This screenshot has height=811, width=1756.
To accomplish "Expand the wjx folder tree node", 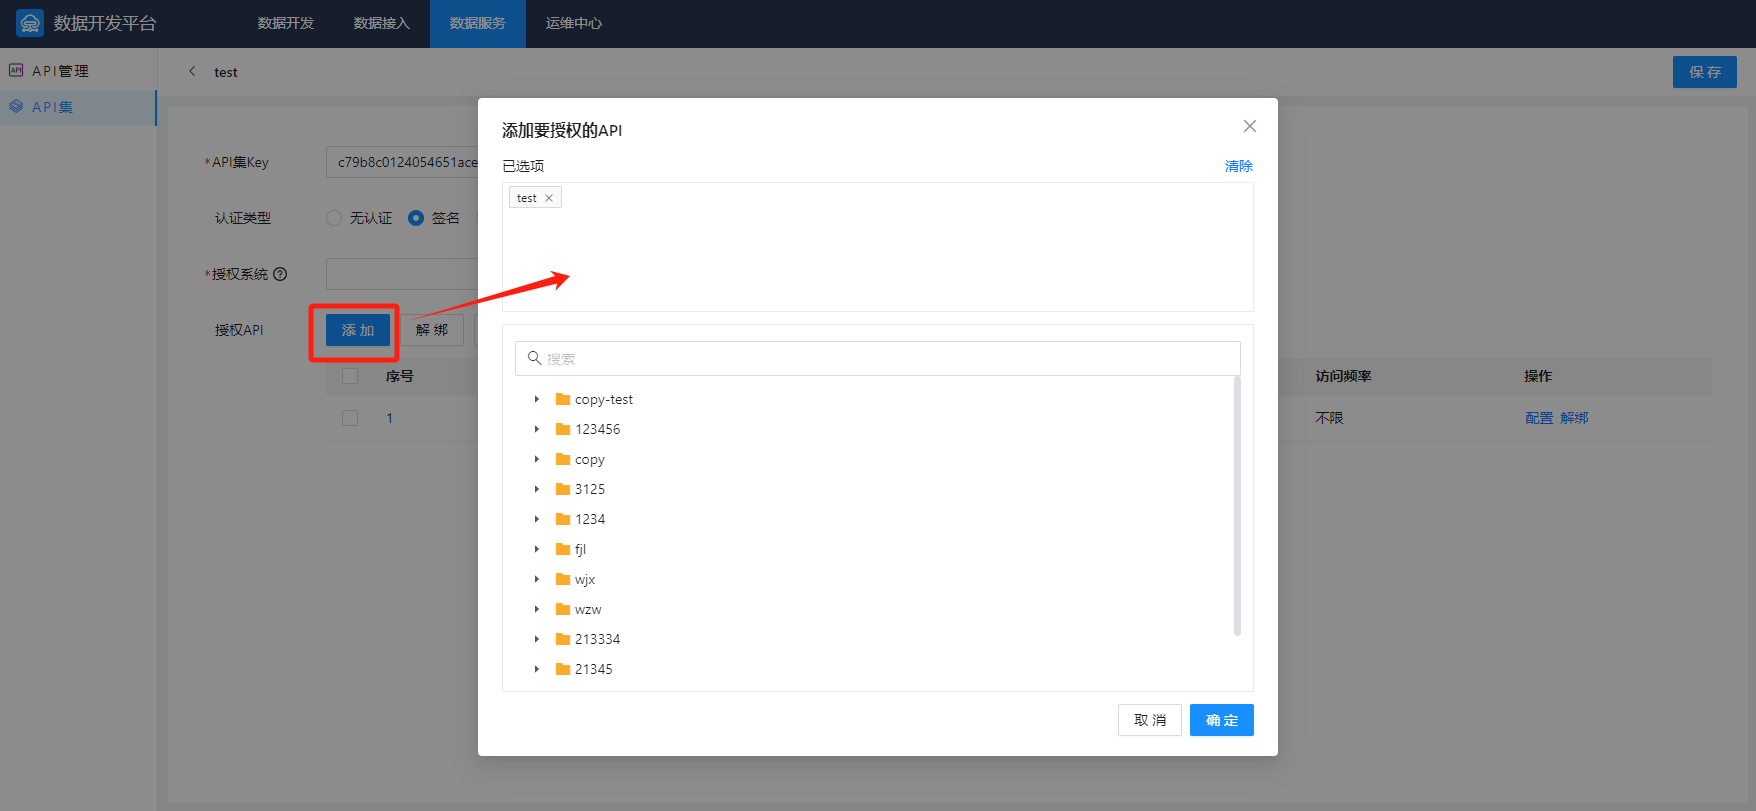I will [x=537, y=579].
